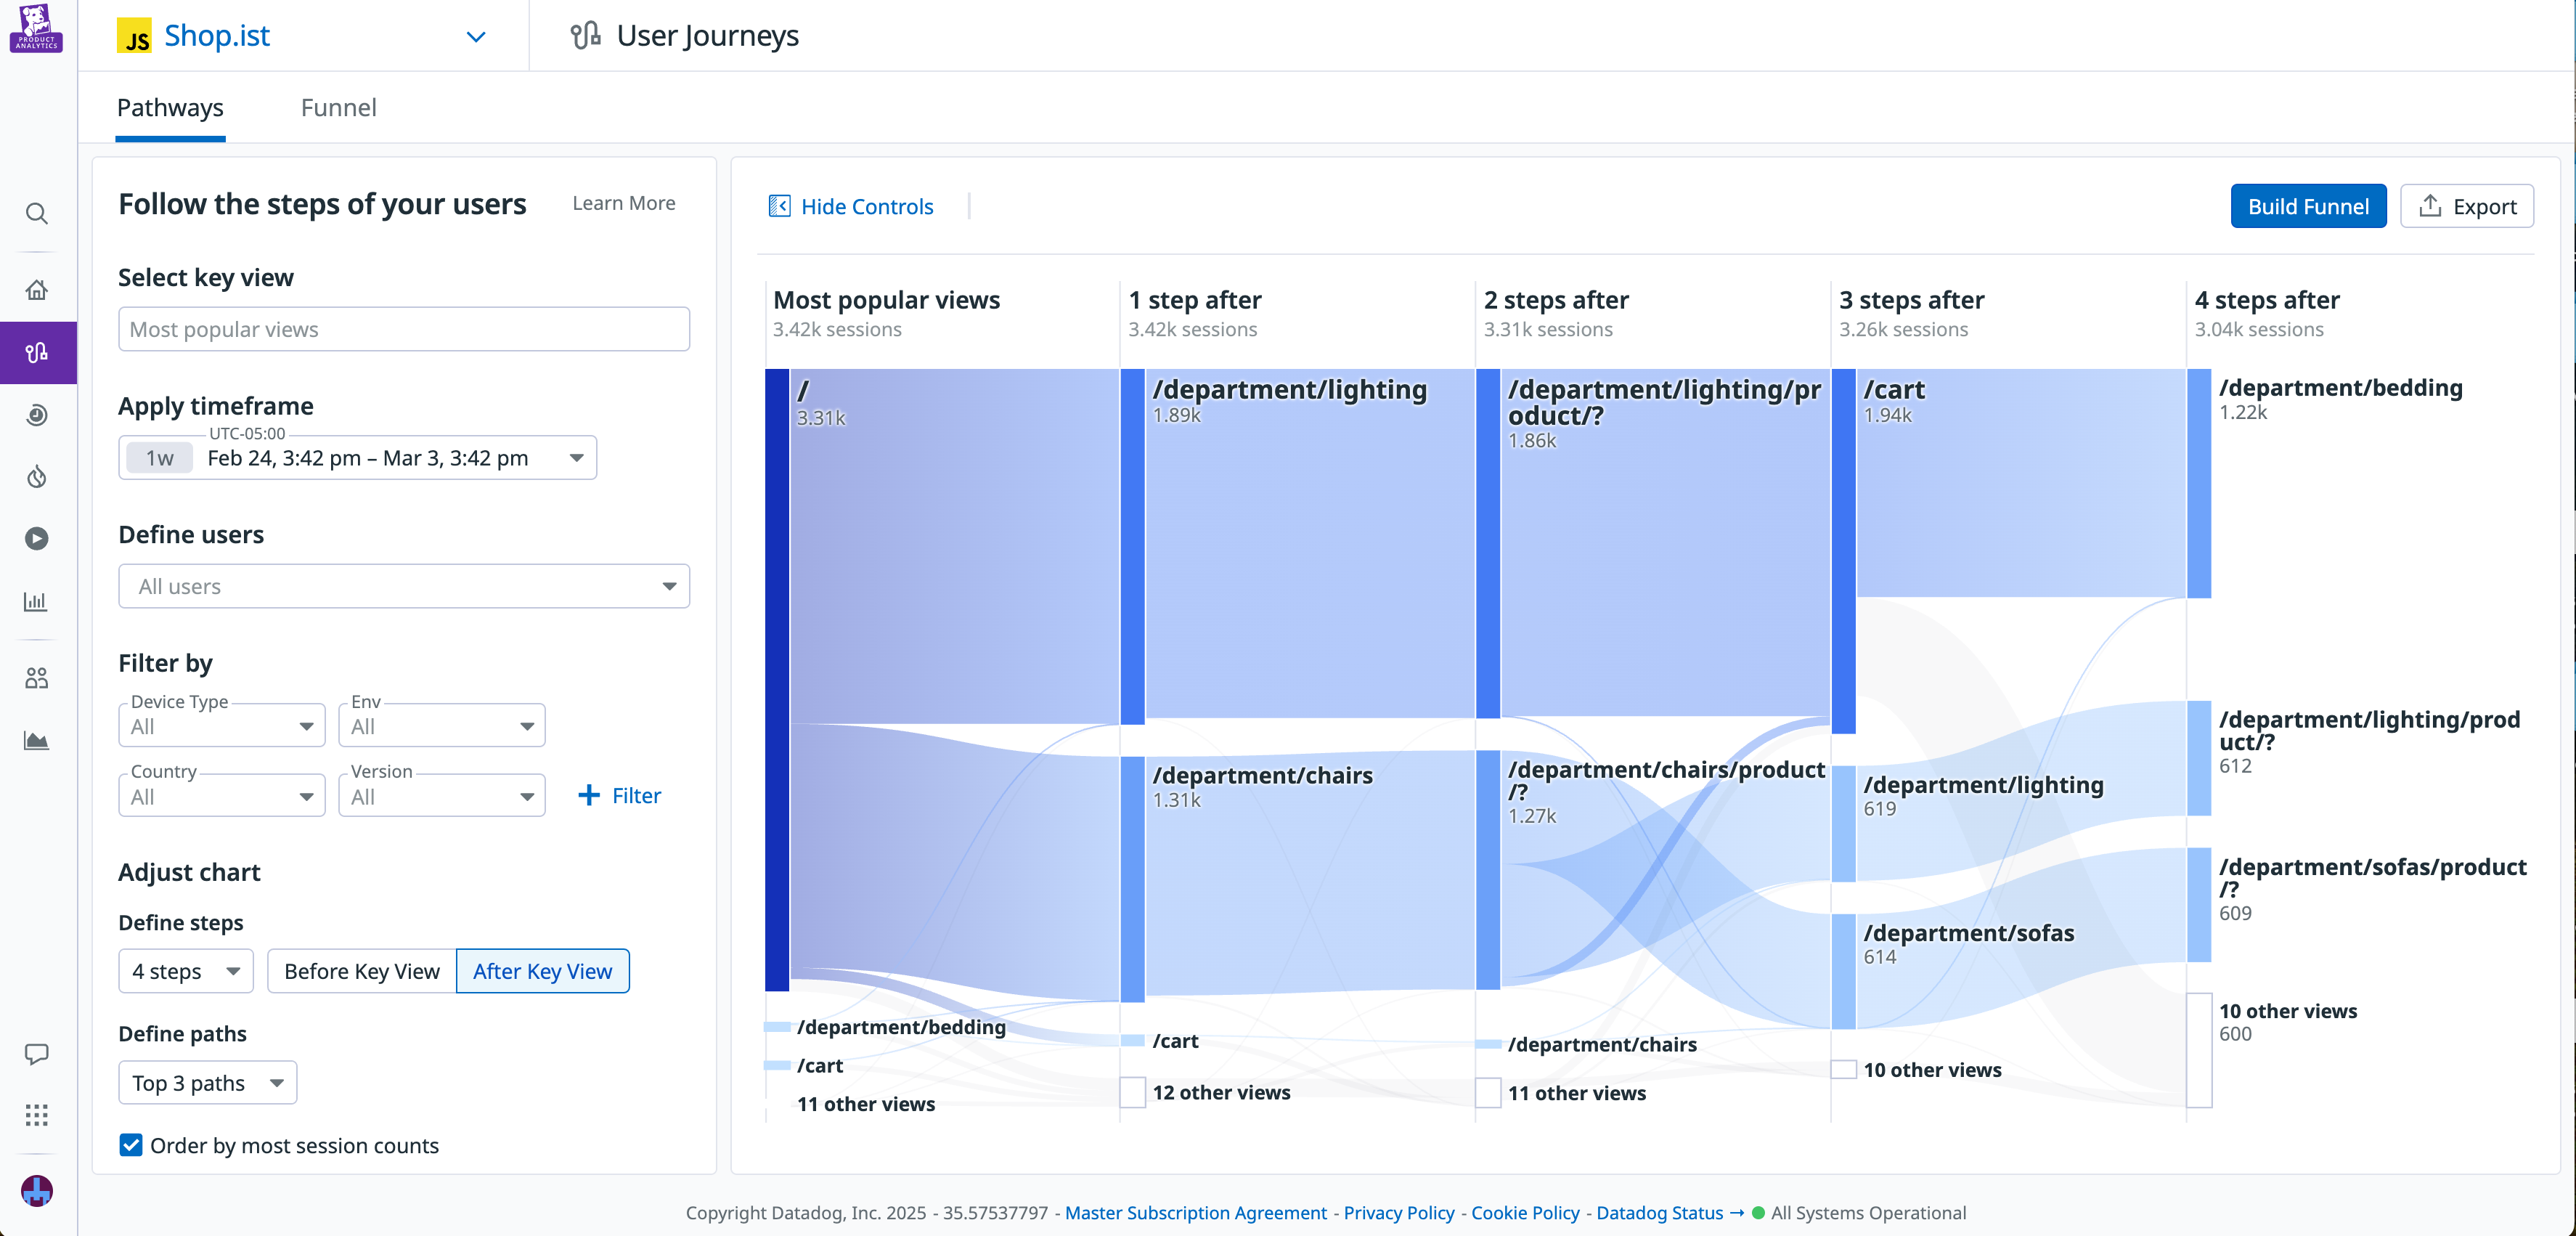This screenshot has height=1236, width=2576.
Task: Open Session Replay via the play icon
Action: pyautogui.click(x=37, y=538)
